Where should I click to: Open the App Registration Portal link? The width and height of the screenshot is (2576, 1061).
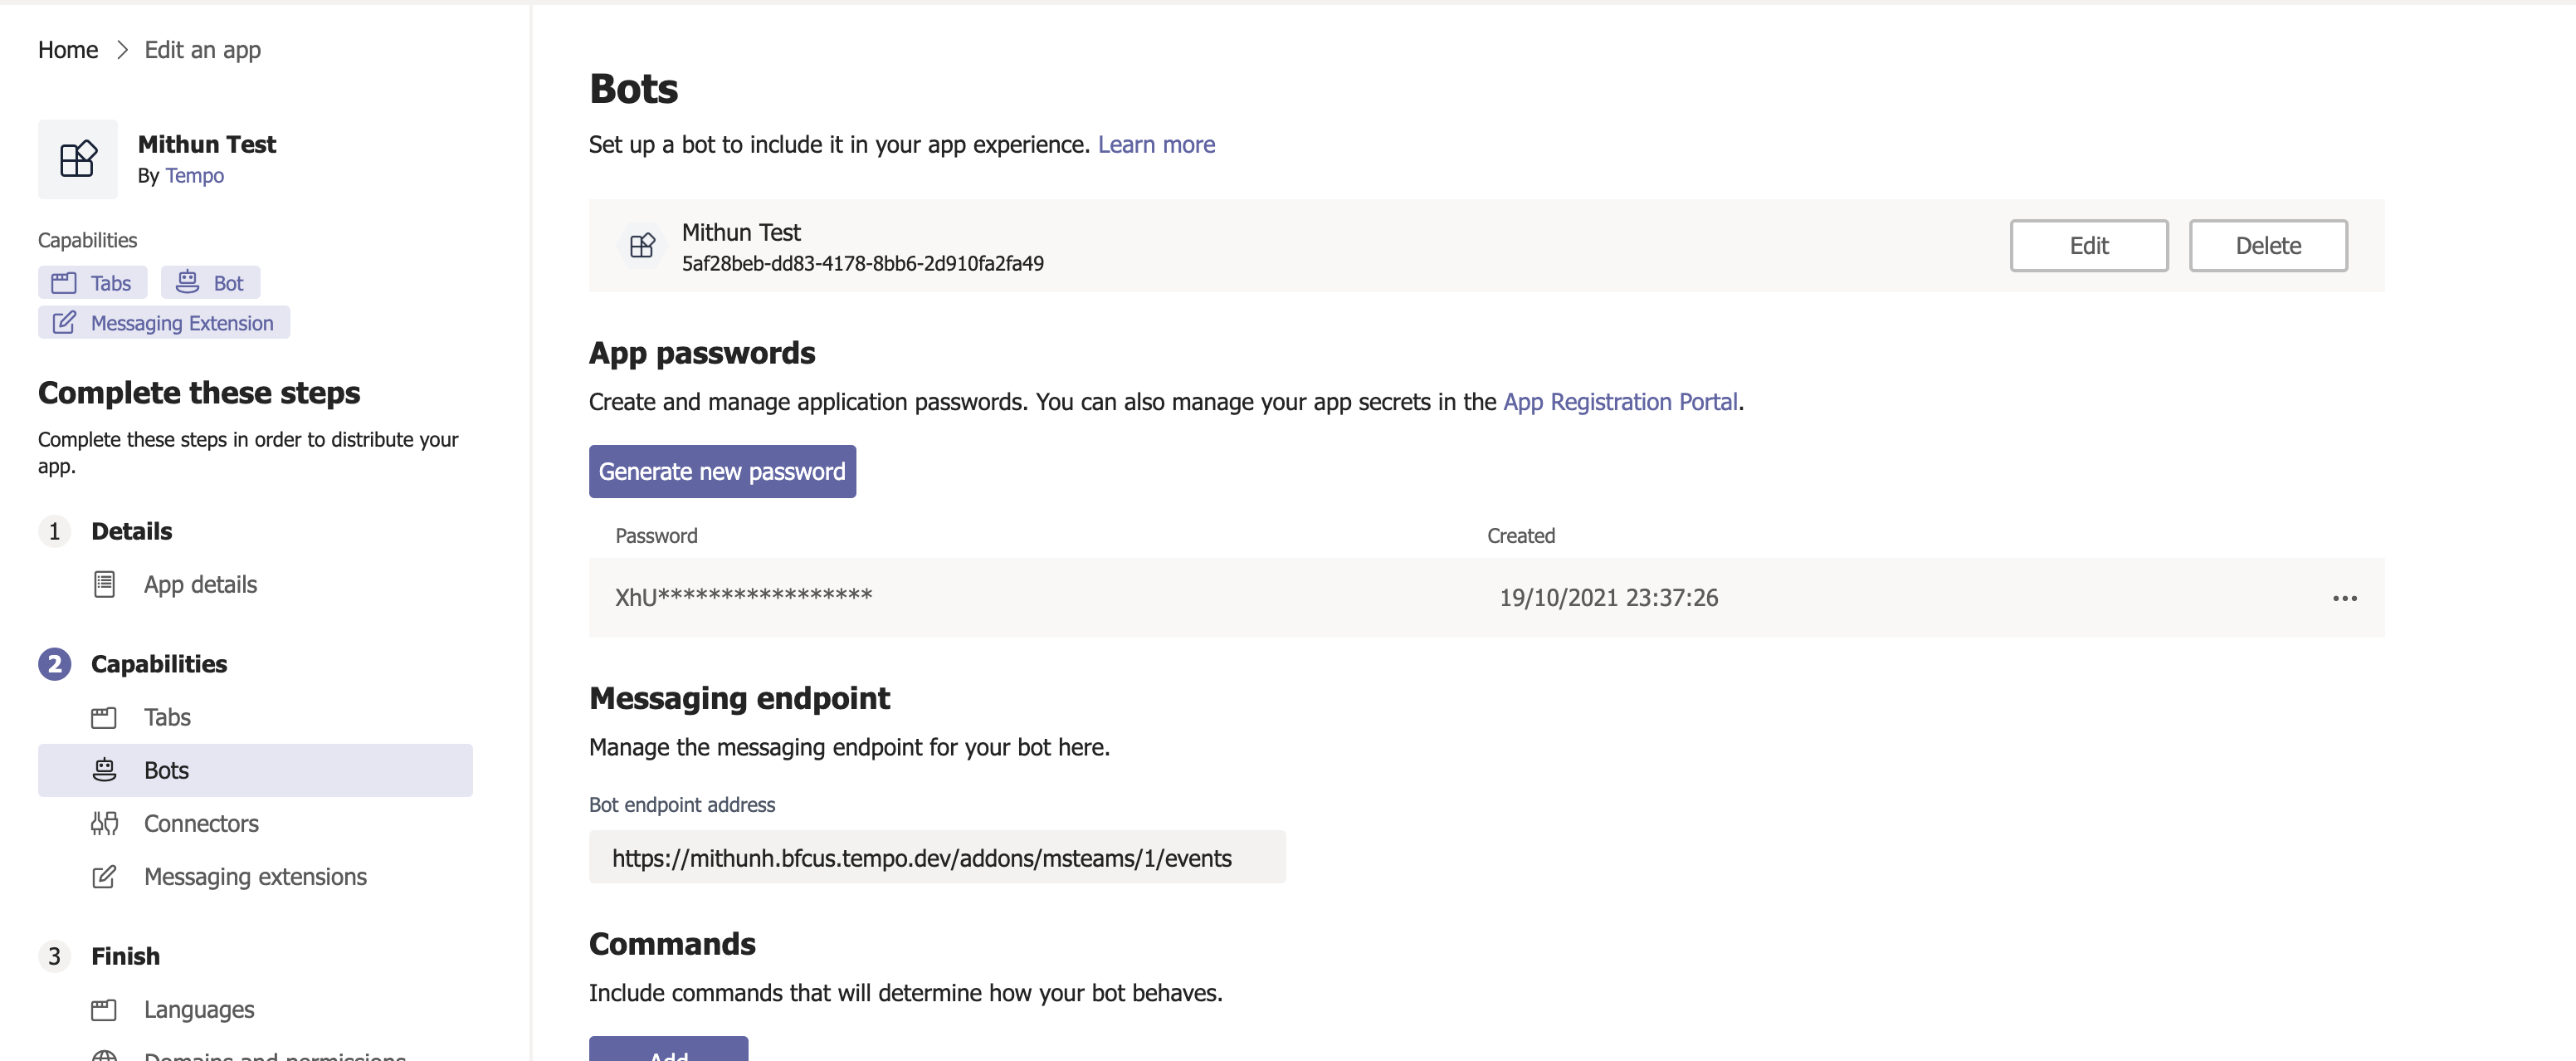coord(1620,401)
